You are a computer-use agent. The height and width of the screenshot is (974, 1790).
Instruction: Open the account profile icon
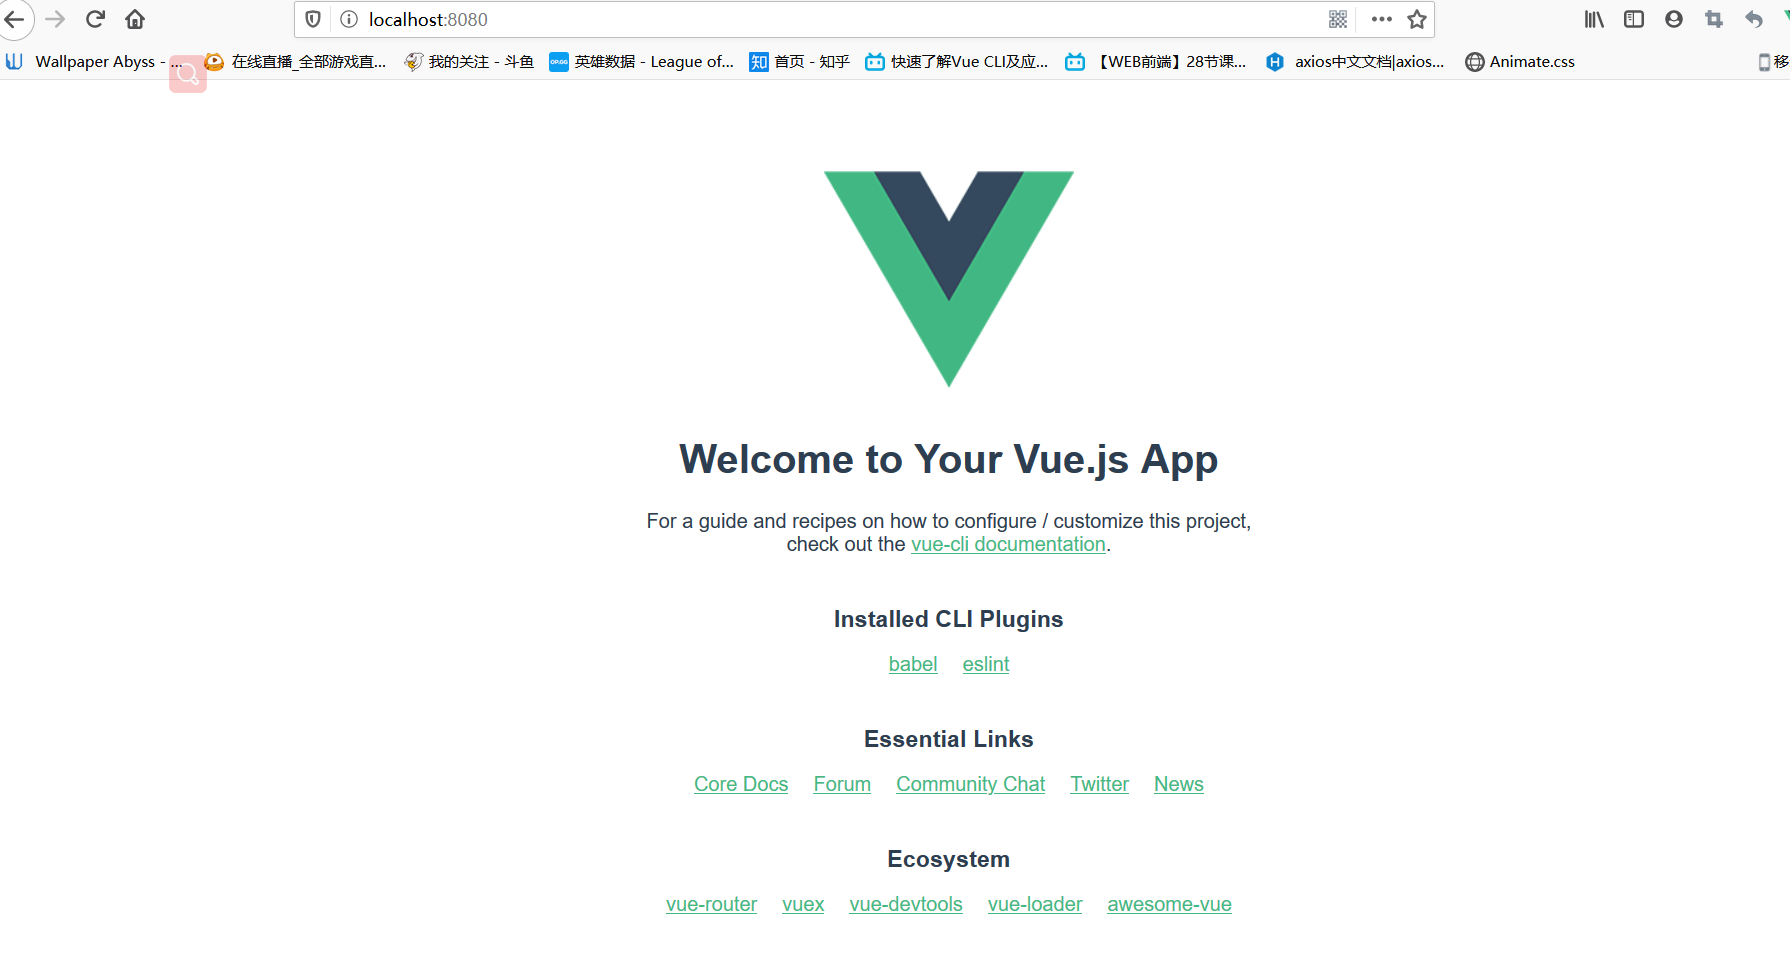tap(1674, 19)
